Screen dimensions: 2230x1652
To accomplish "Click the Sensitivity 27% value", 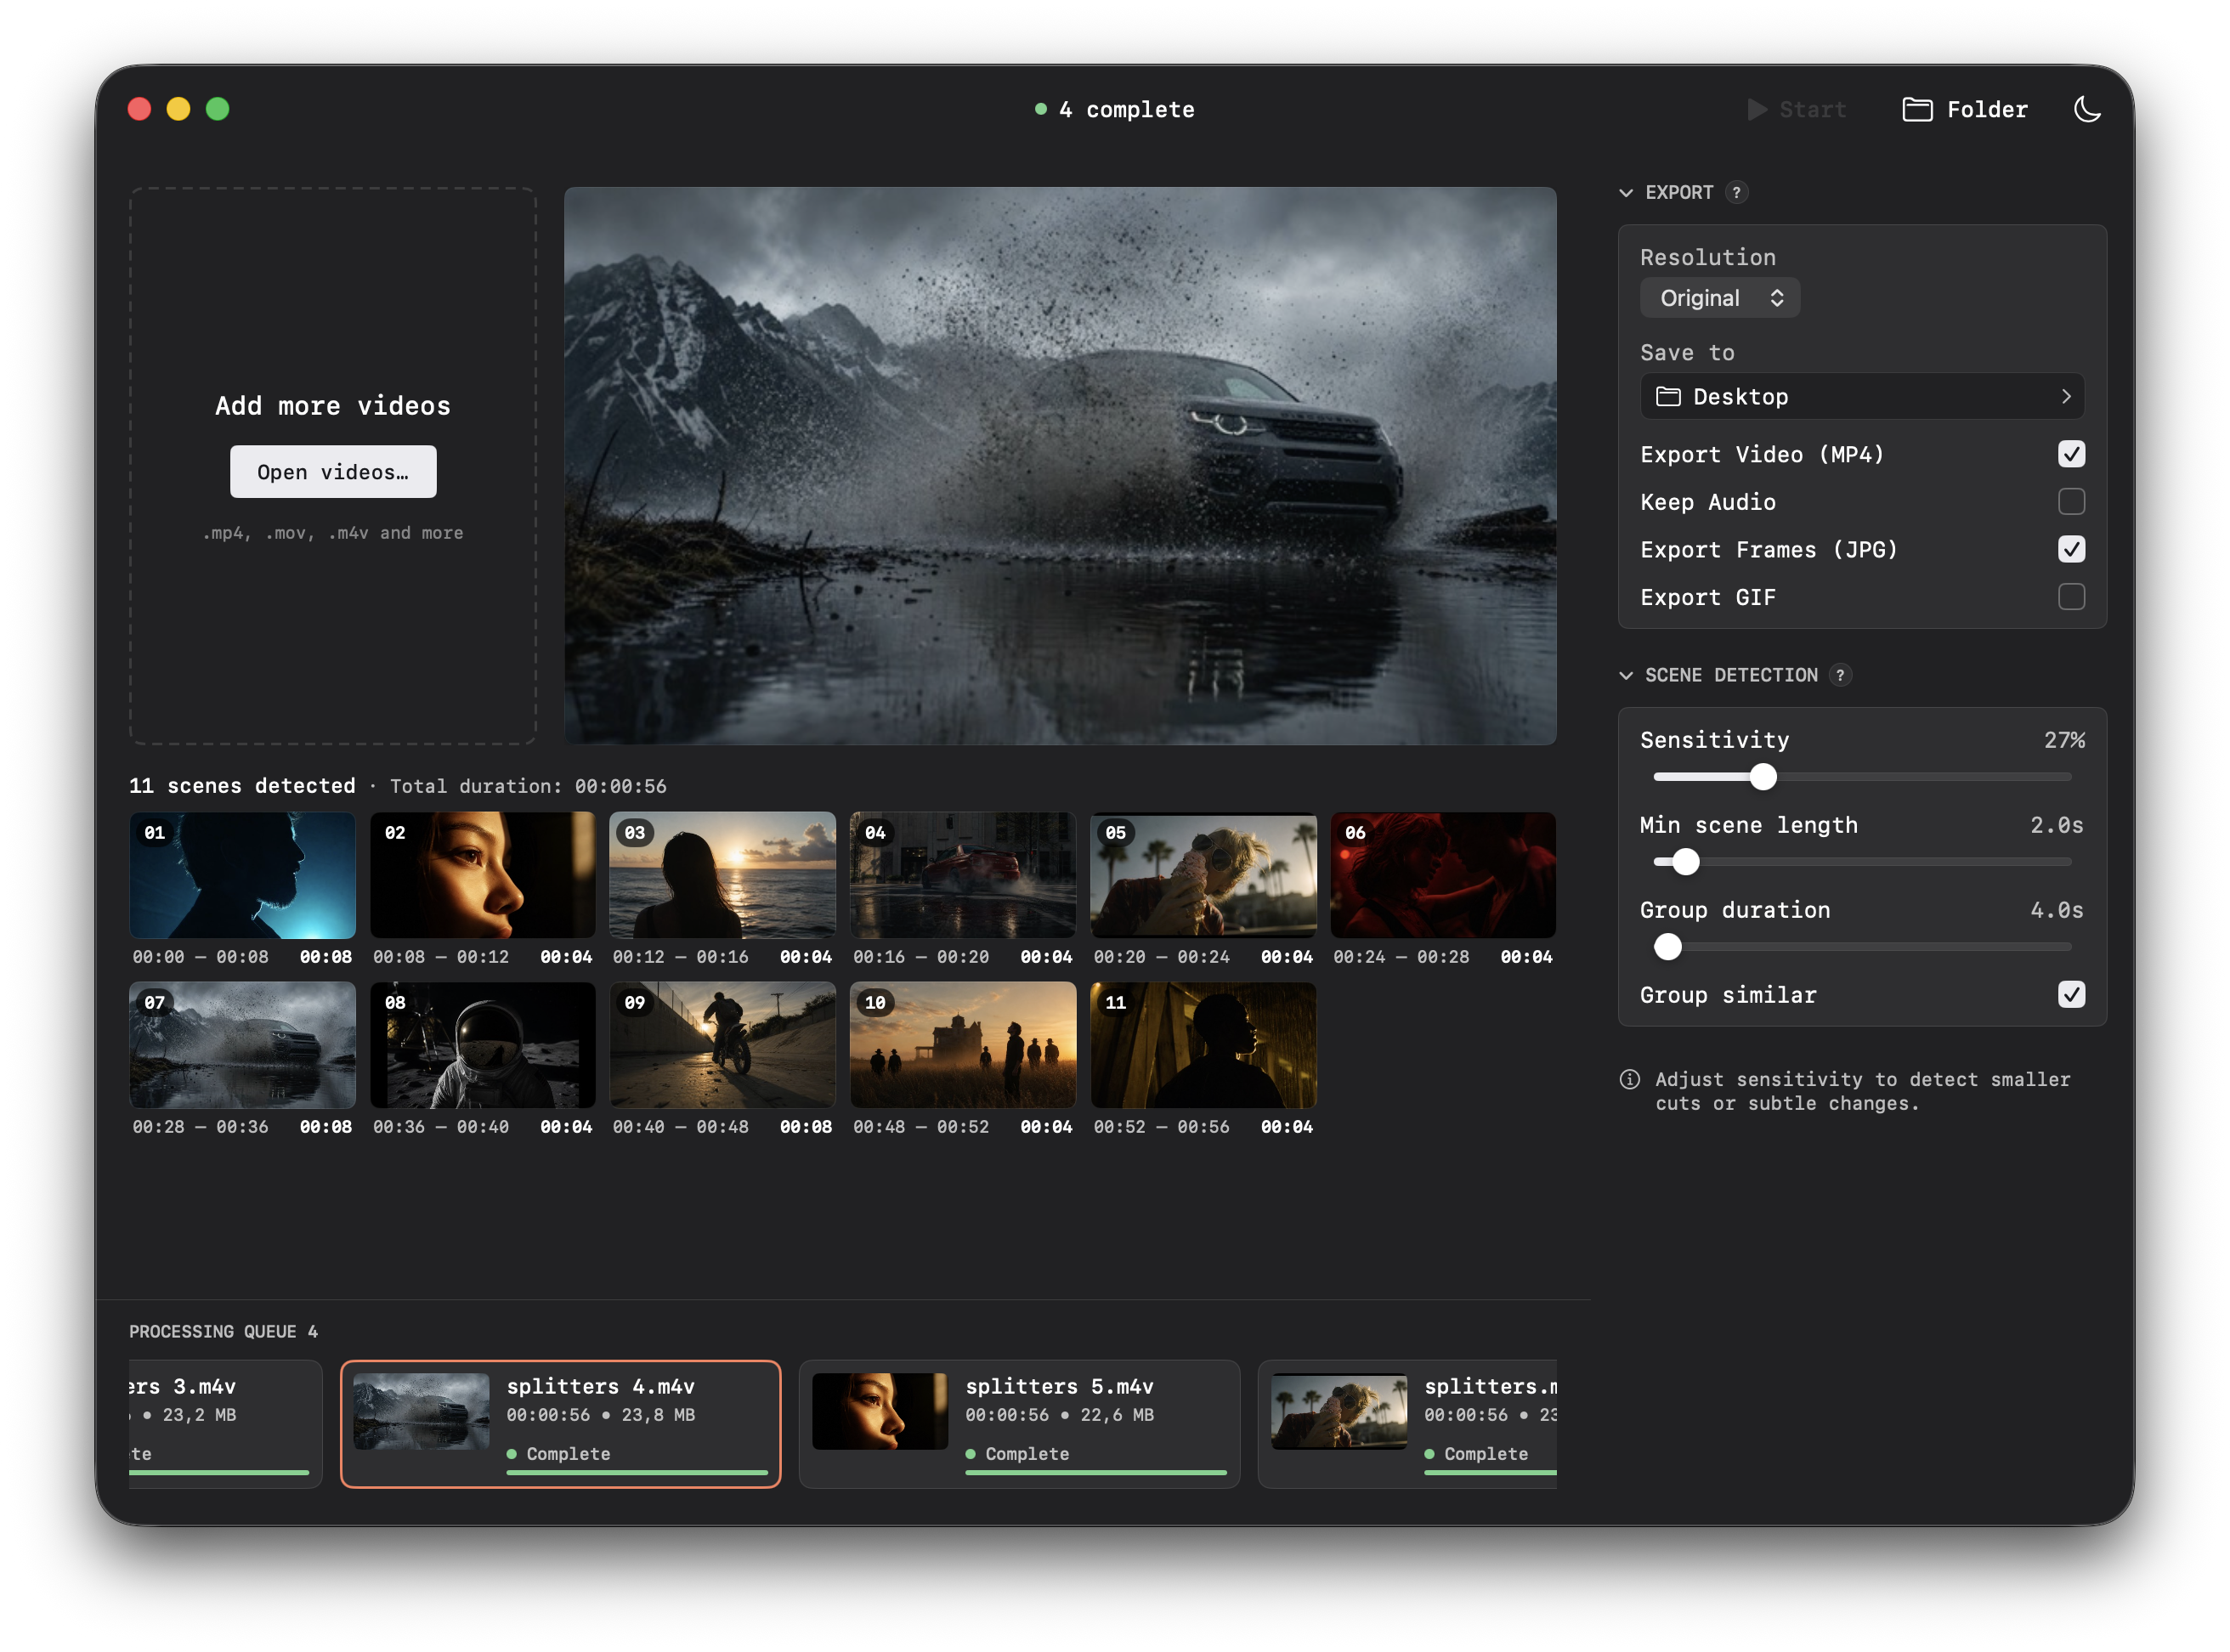I will (x=2064, y=740).
